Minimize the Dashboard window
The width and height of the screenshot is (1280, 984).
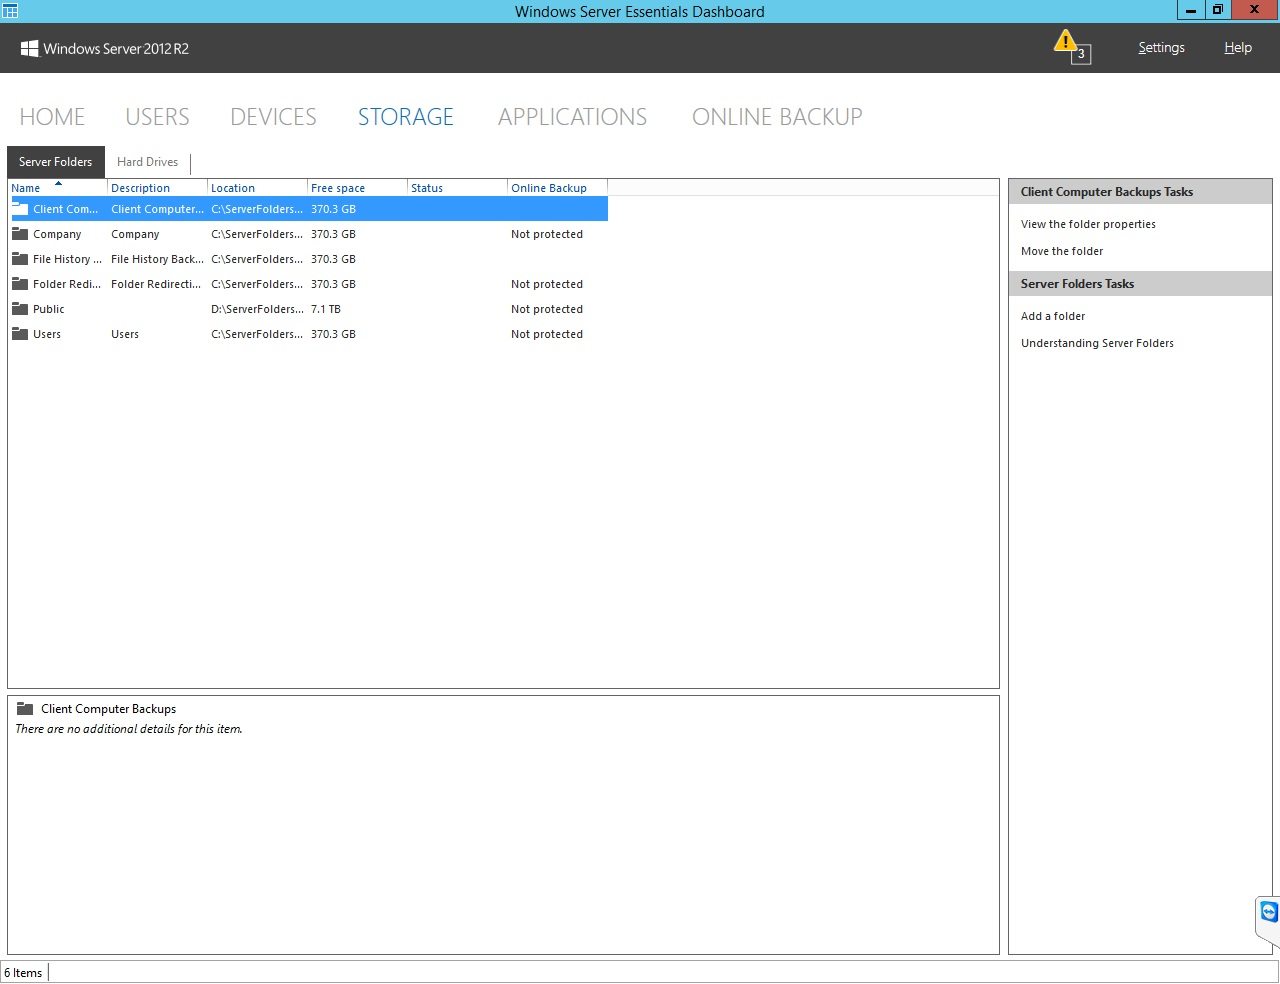click(x=1190, y=10)
